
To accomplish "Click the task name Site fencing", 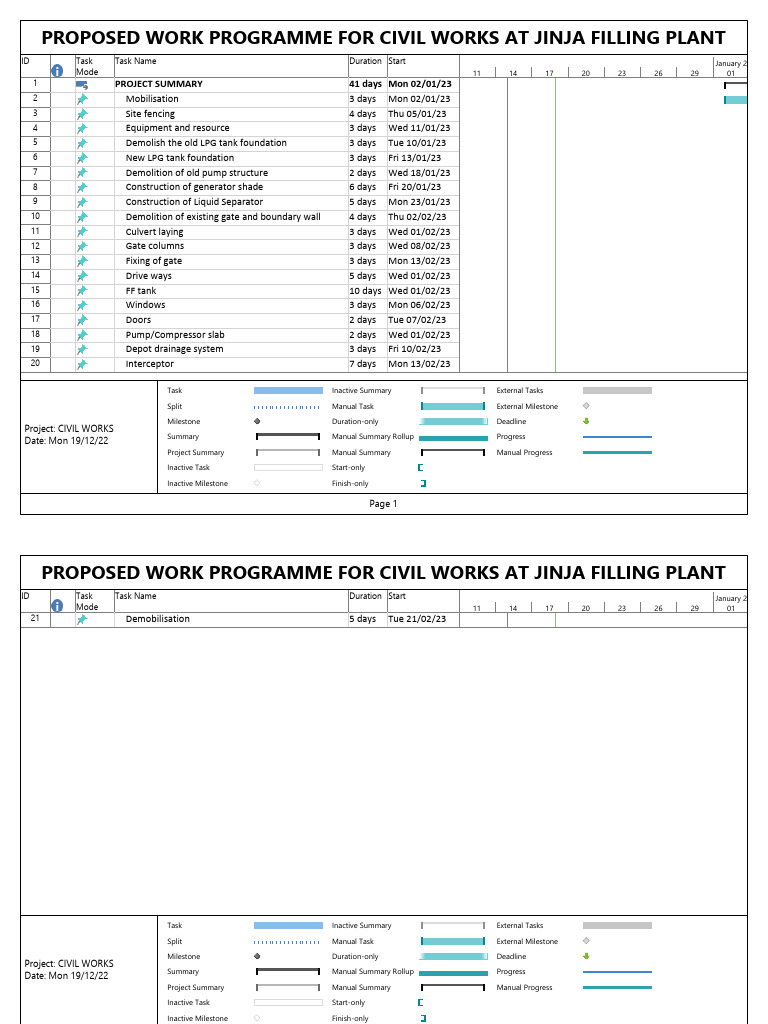I will pos(150,114).
